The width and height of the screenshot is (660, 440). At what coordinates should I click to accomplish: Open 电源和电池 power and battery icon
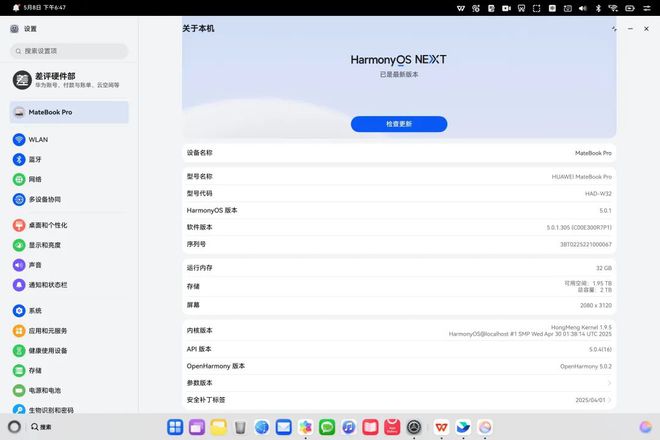[19, 390]
